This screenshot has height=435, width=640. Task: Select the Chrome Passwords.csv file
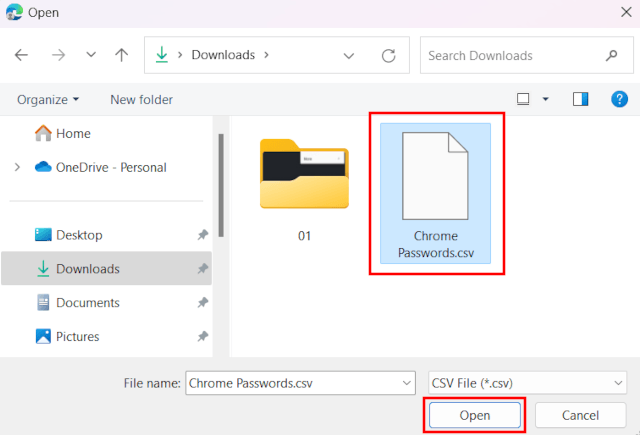pos(436,193)
